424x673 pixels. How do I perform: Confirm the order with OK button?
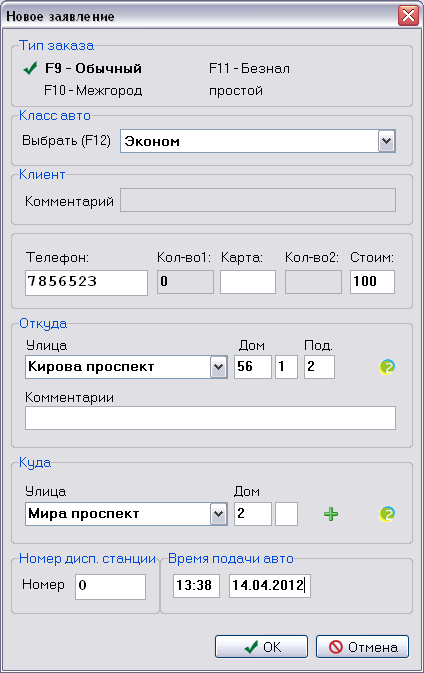(x=261, y=647)
